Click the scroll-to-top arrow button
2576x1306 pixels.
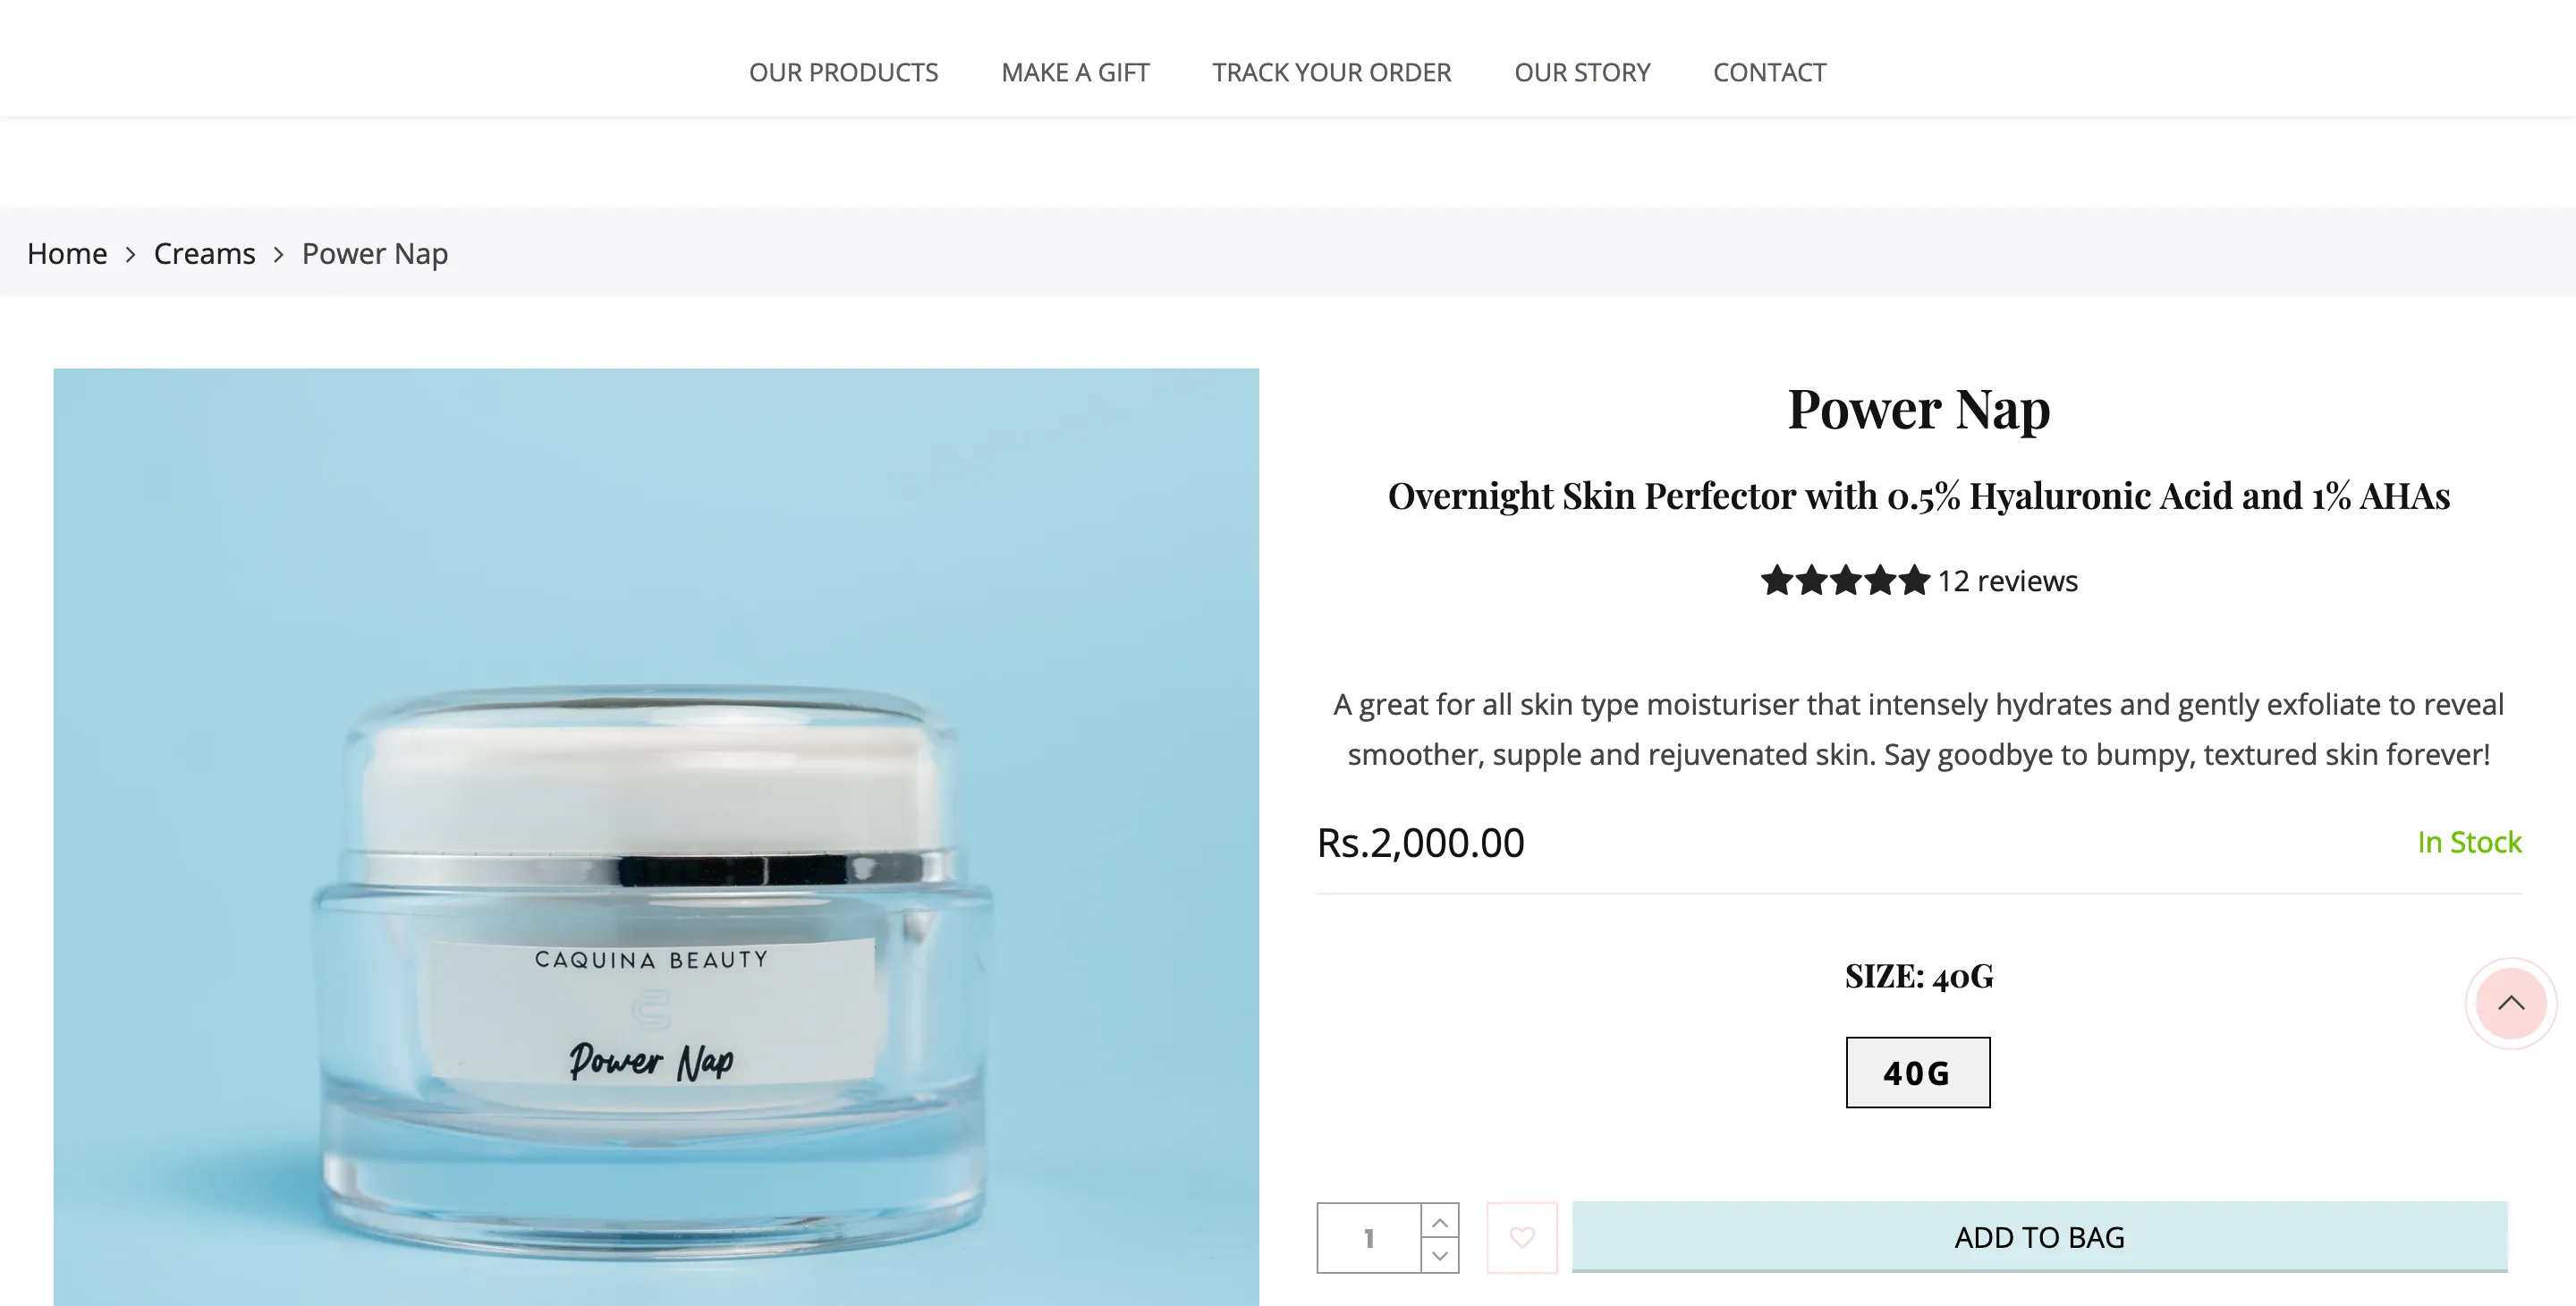(x=2511, y=1003)
